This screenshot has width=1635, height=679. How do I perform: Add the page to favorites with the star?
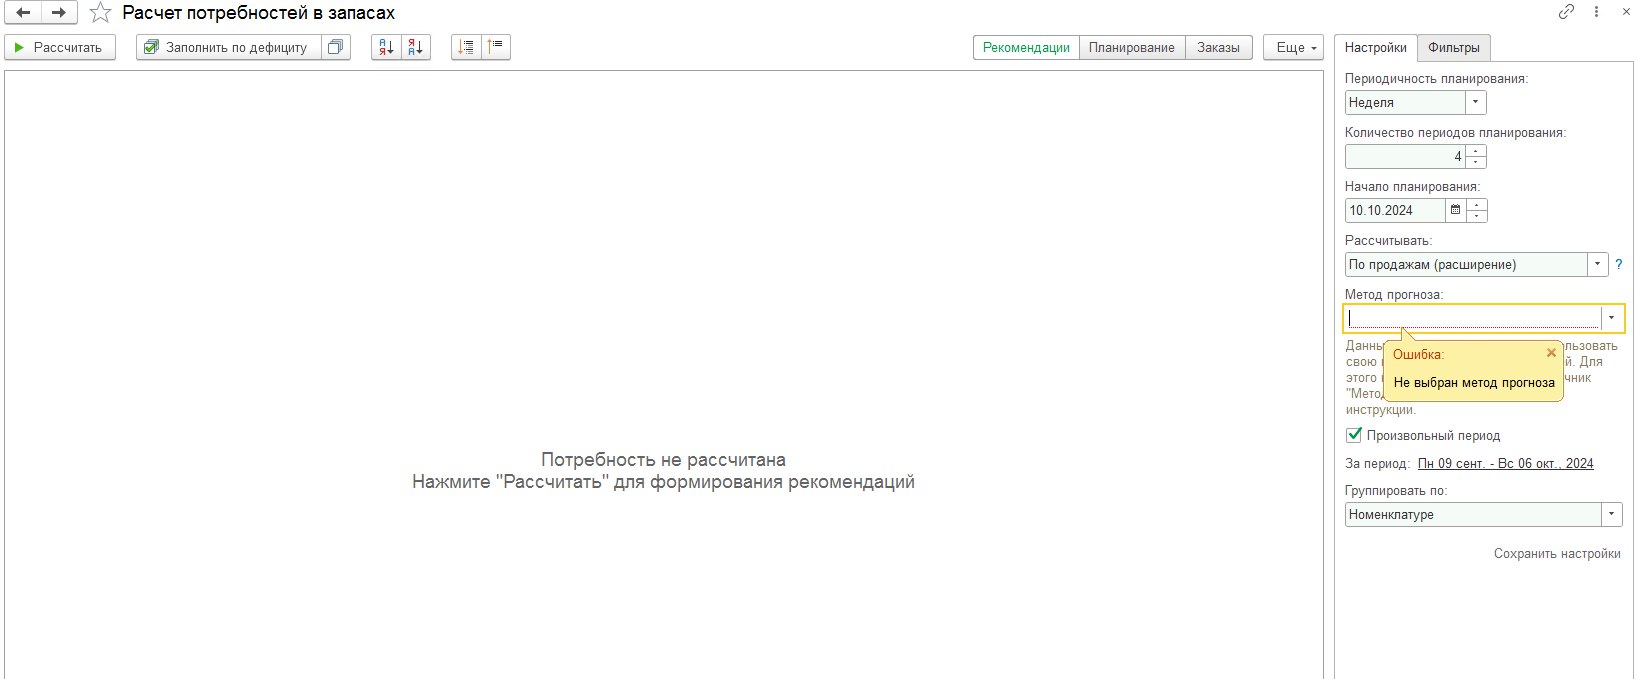pyautogui.click(x=100, y=13)
